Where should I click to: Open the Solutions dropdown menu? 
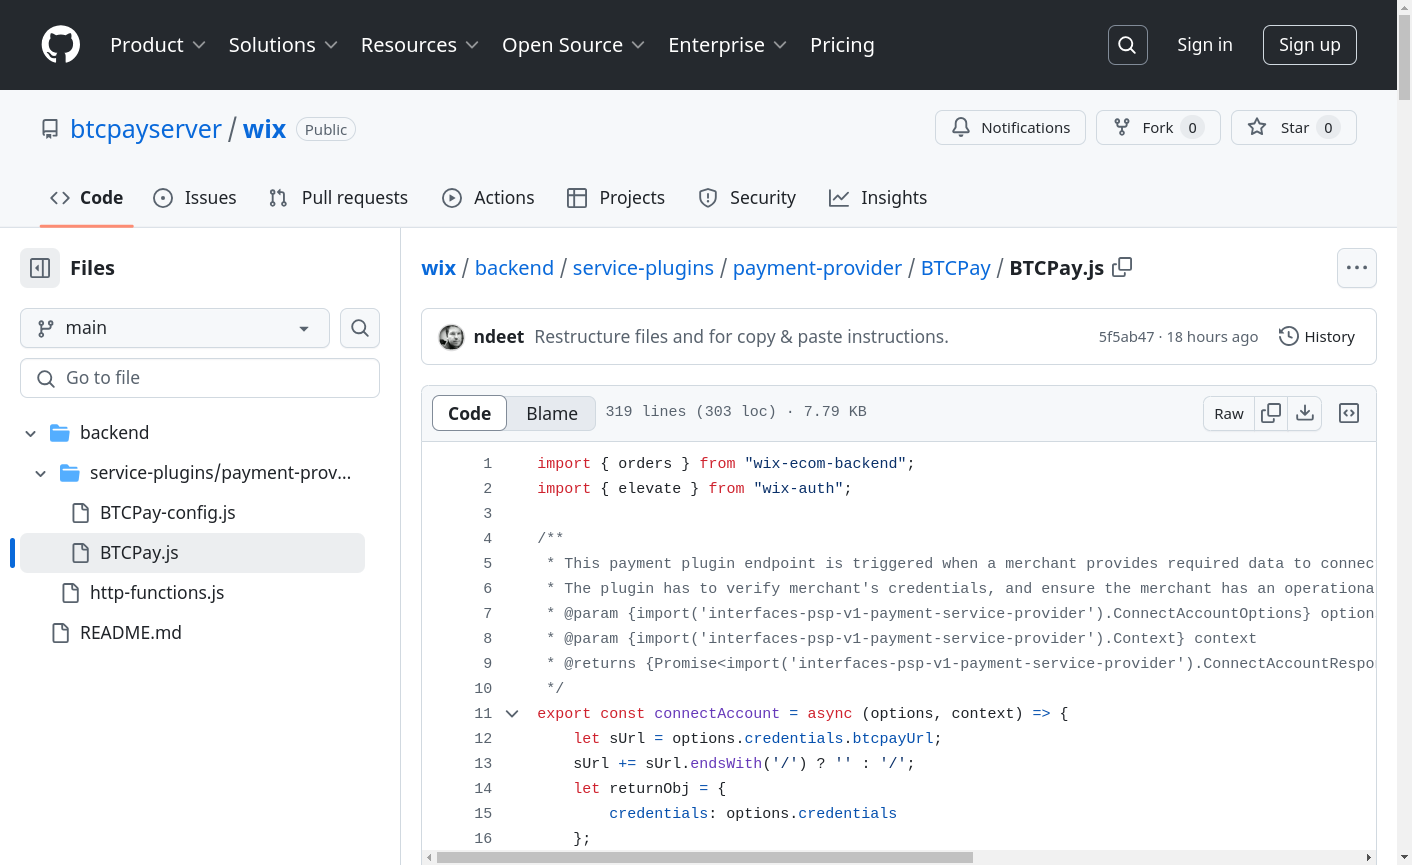pyautogui.click(x=283, y=45)
